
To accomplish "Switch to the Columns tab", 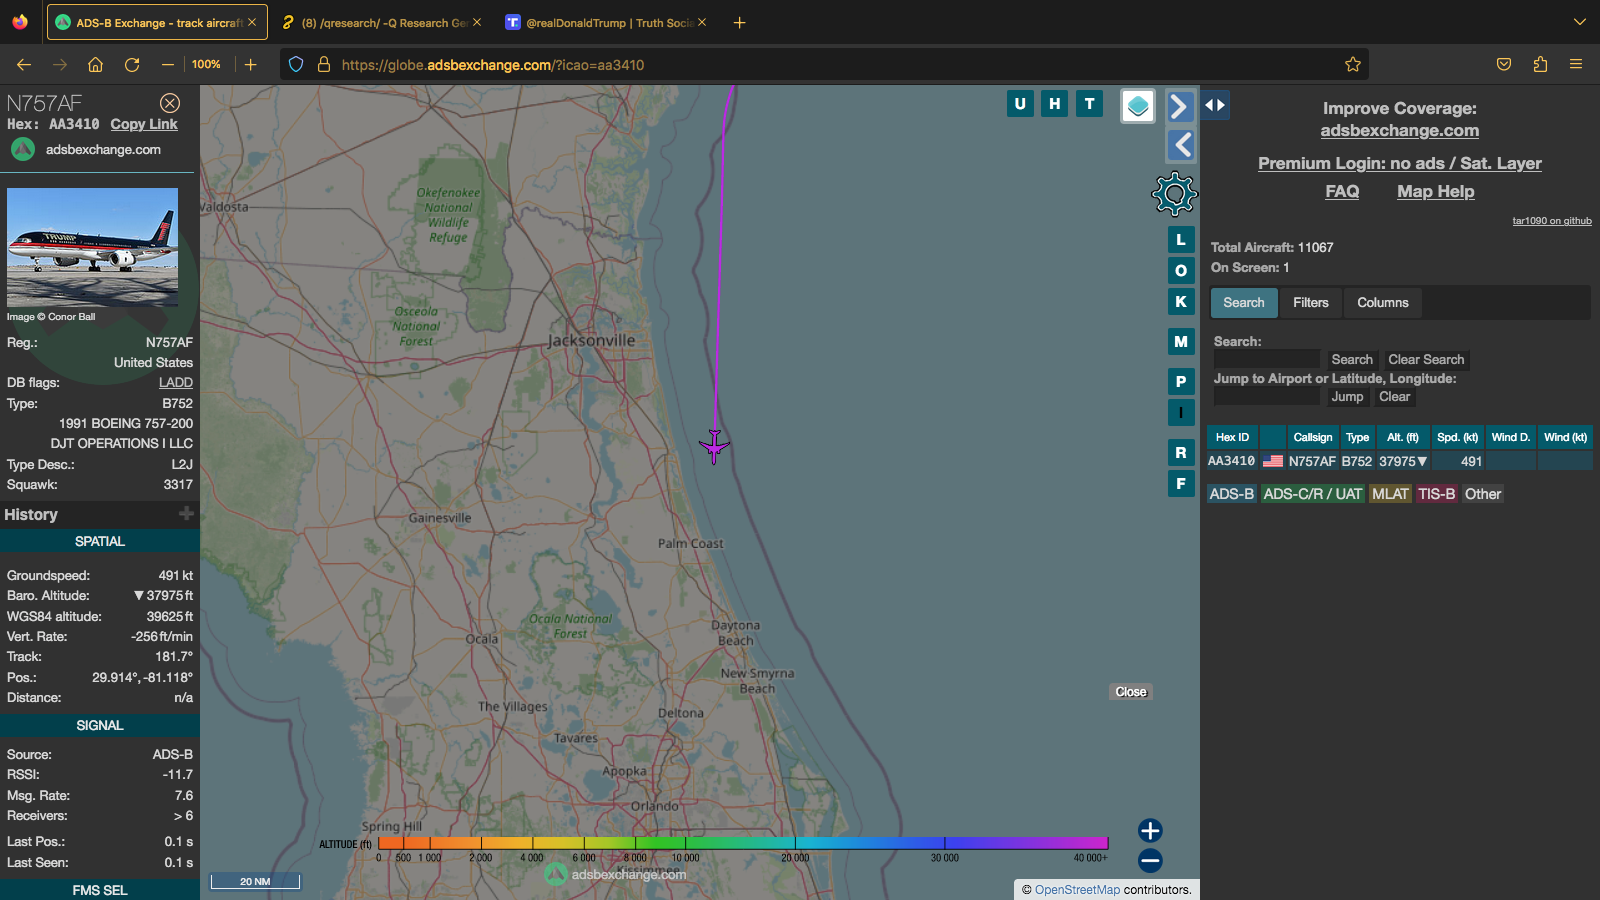I will [x=1382, y=303].
